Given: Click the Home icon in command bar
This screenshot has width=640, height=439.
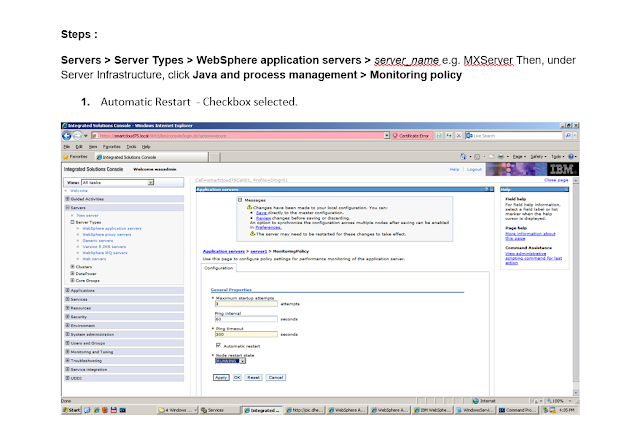Looking at the screenshot, I should [x=463, y=157].
